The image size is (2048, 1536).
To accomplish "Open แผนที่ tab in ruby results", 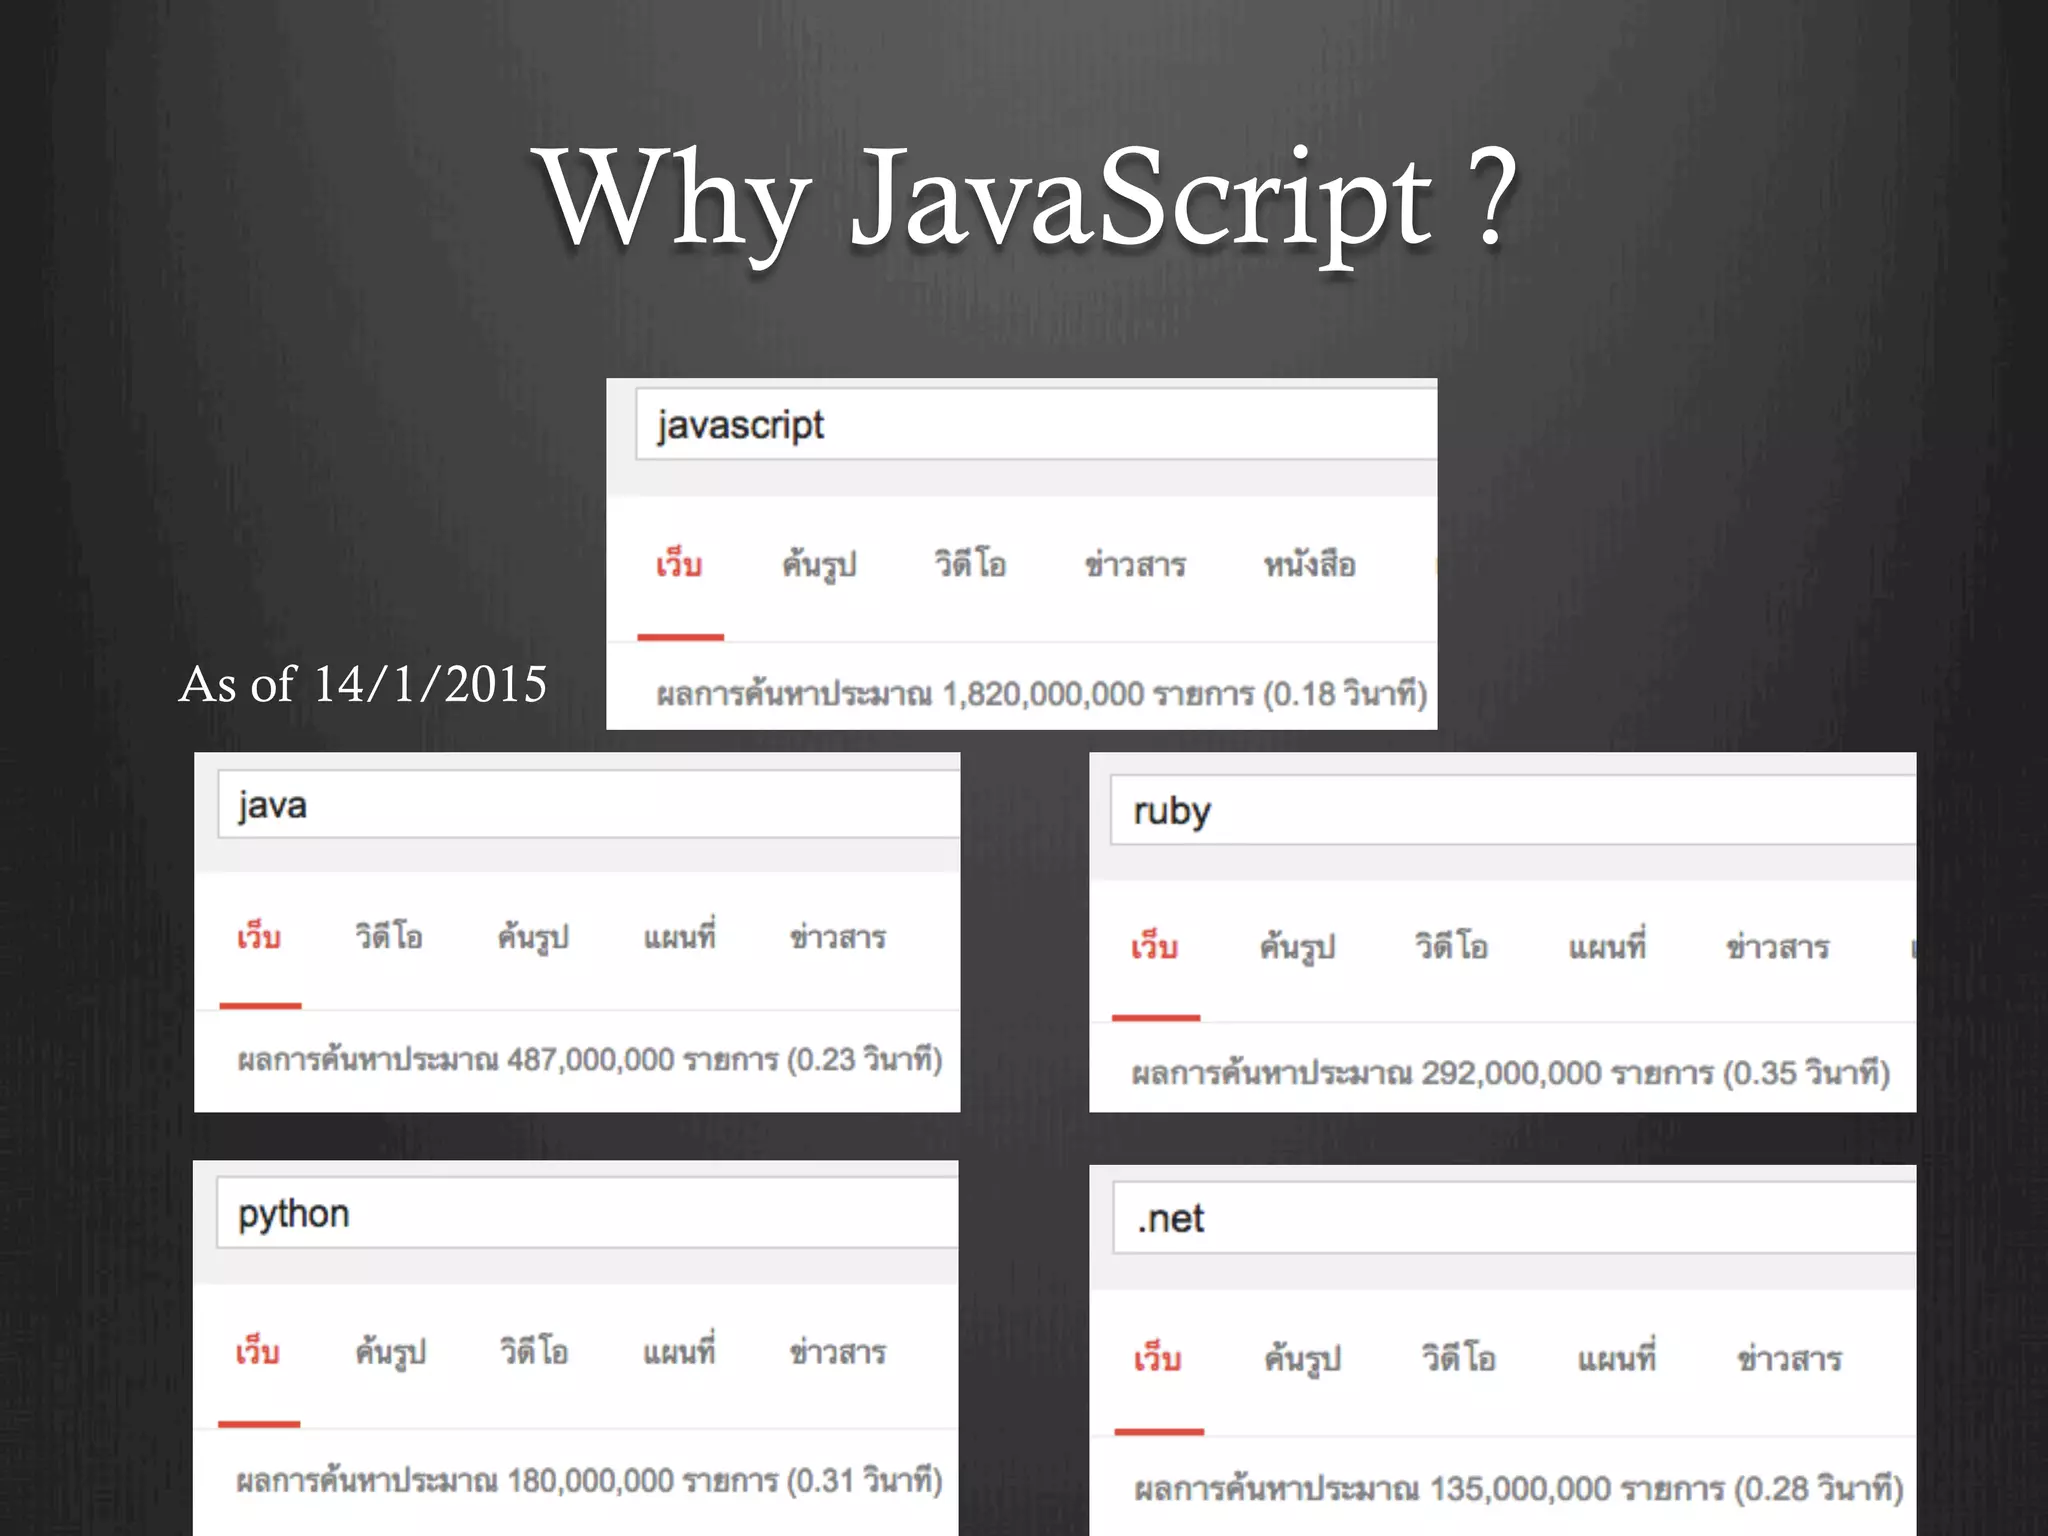I will (1607, 947).
